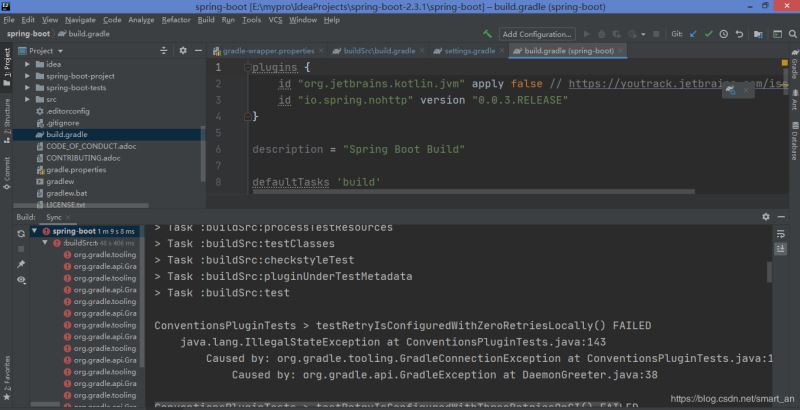Collapse the spring-boot node in Build tree

[x=33, y=231]
